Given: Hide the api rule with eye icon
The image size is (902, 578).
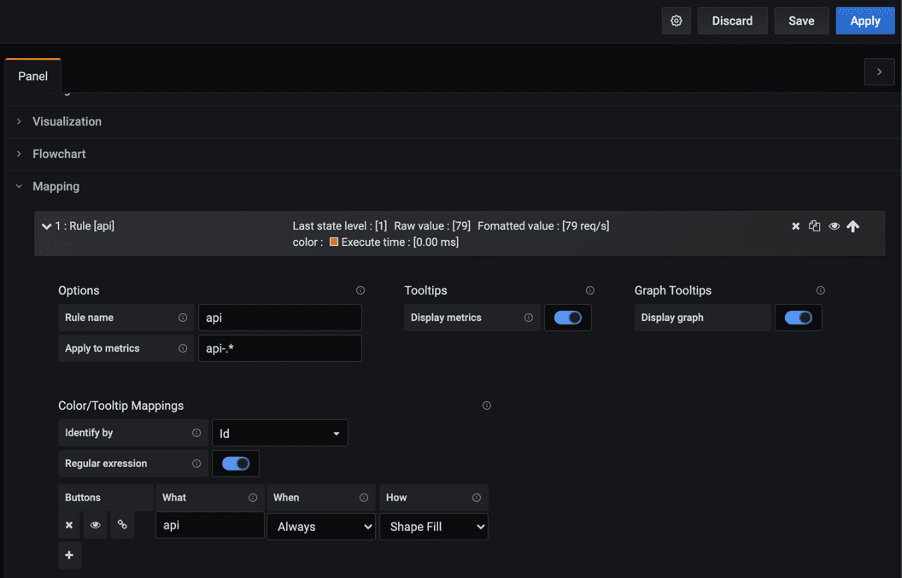Looking at the screenshot, I should point(834,227).
